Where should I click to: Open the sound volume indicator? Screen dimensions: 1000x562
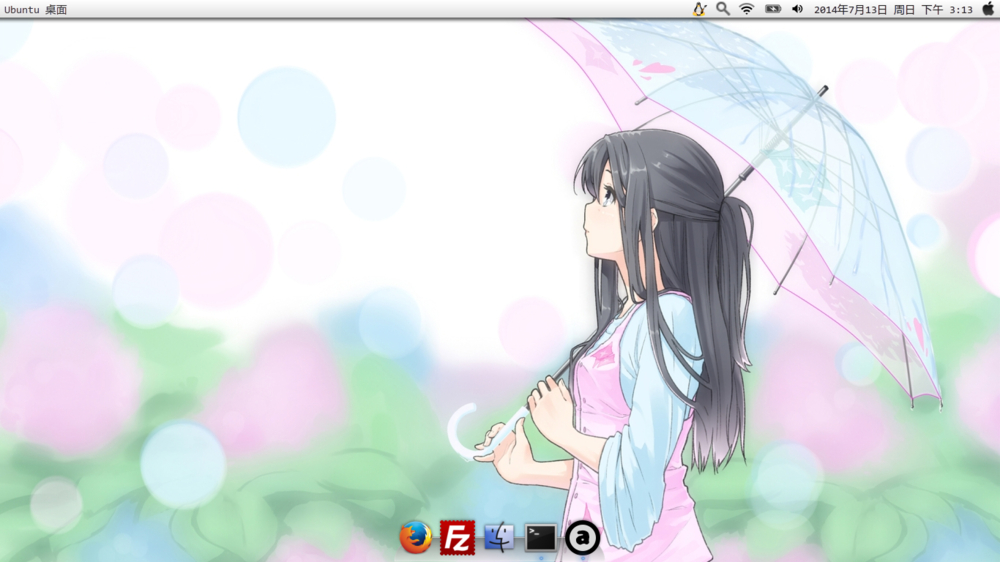pyautogui.click(x=797, y=9)
